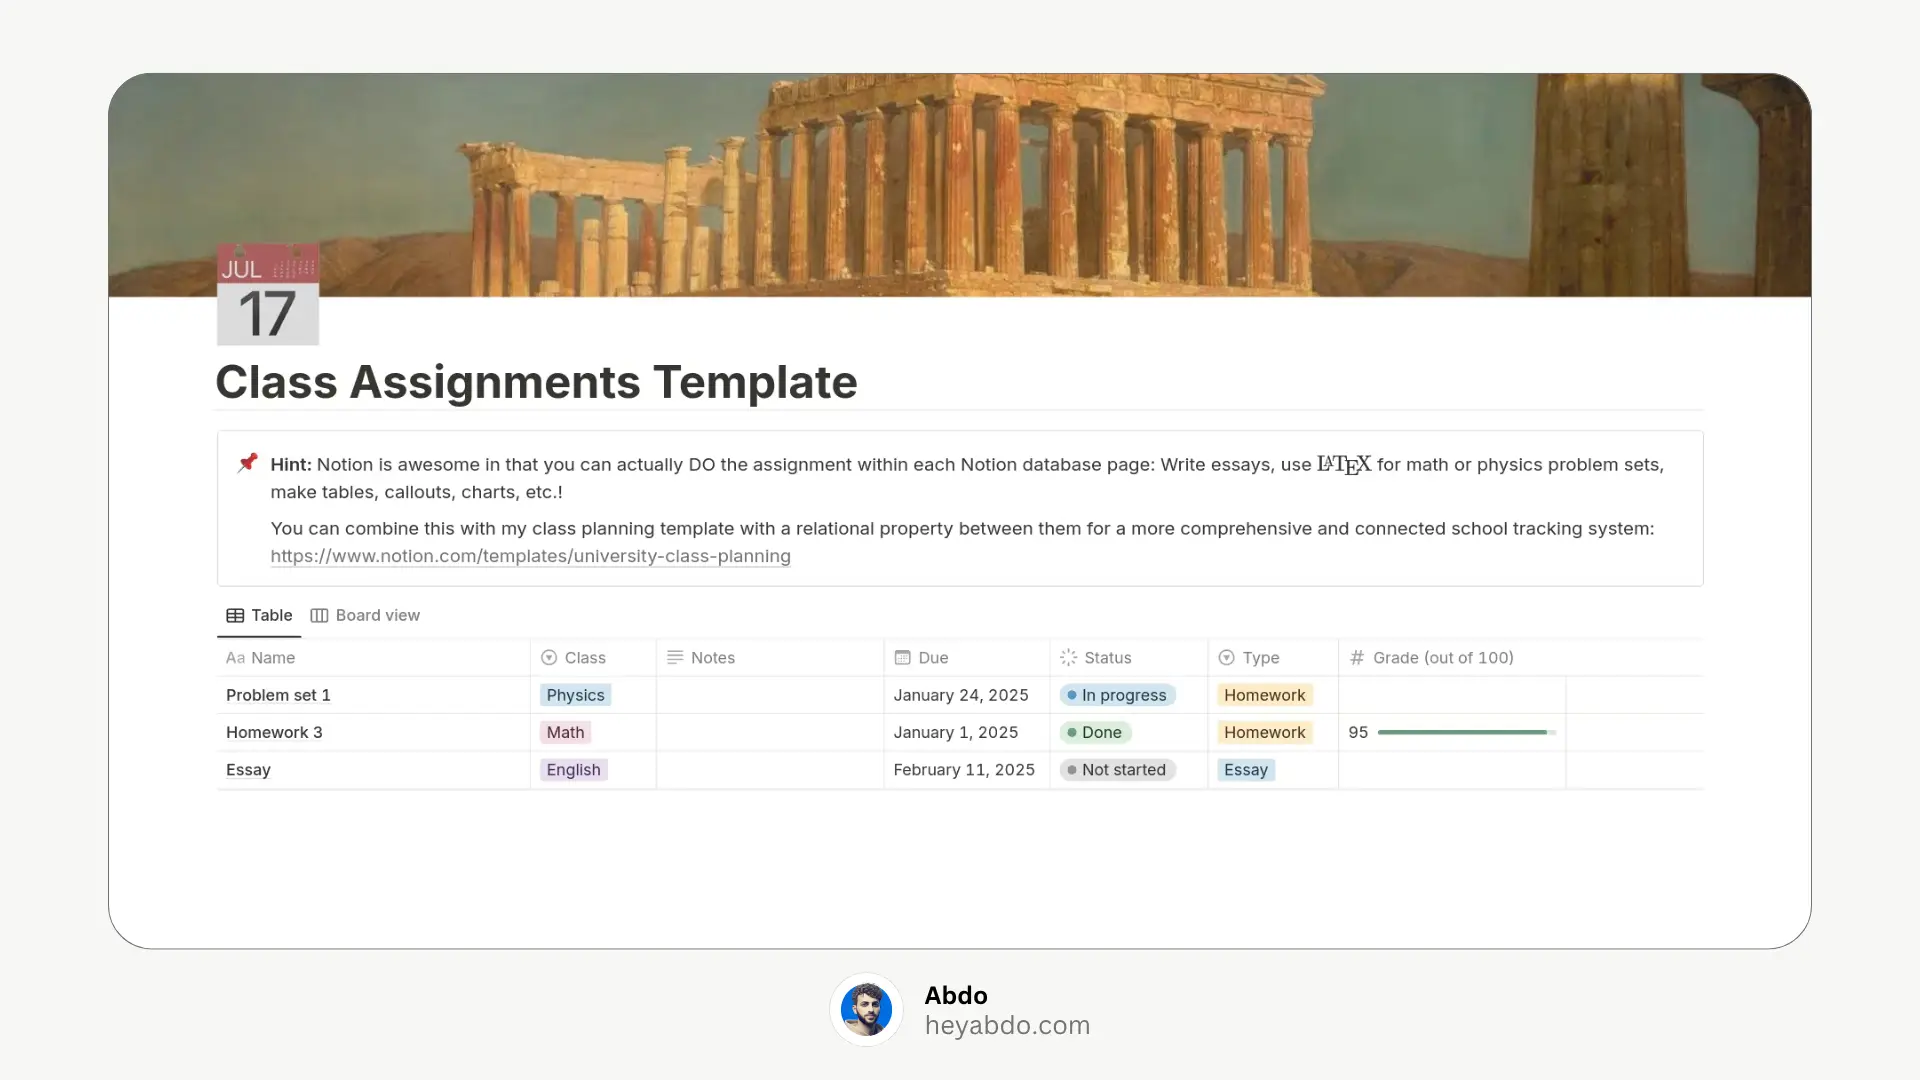1920x1080 pixels.
Task: Open the Class column header menu
Action: (x=593, y=658)
